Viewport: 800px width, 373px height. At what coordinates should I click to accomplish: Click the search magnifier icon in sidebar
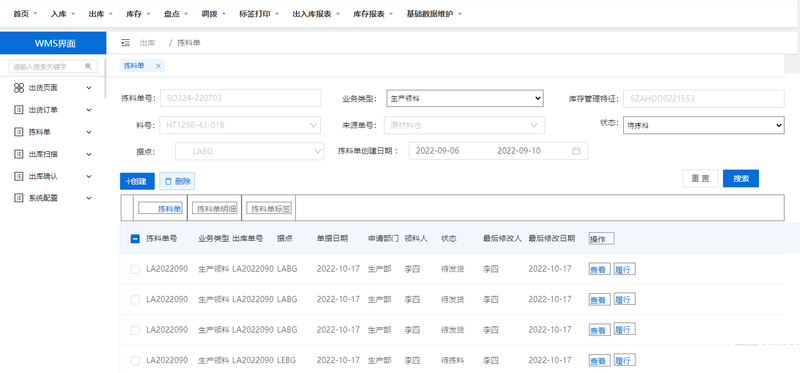tap(88, 66)
